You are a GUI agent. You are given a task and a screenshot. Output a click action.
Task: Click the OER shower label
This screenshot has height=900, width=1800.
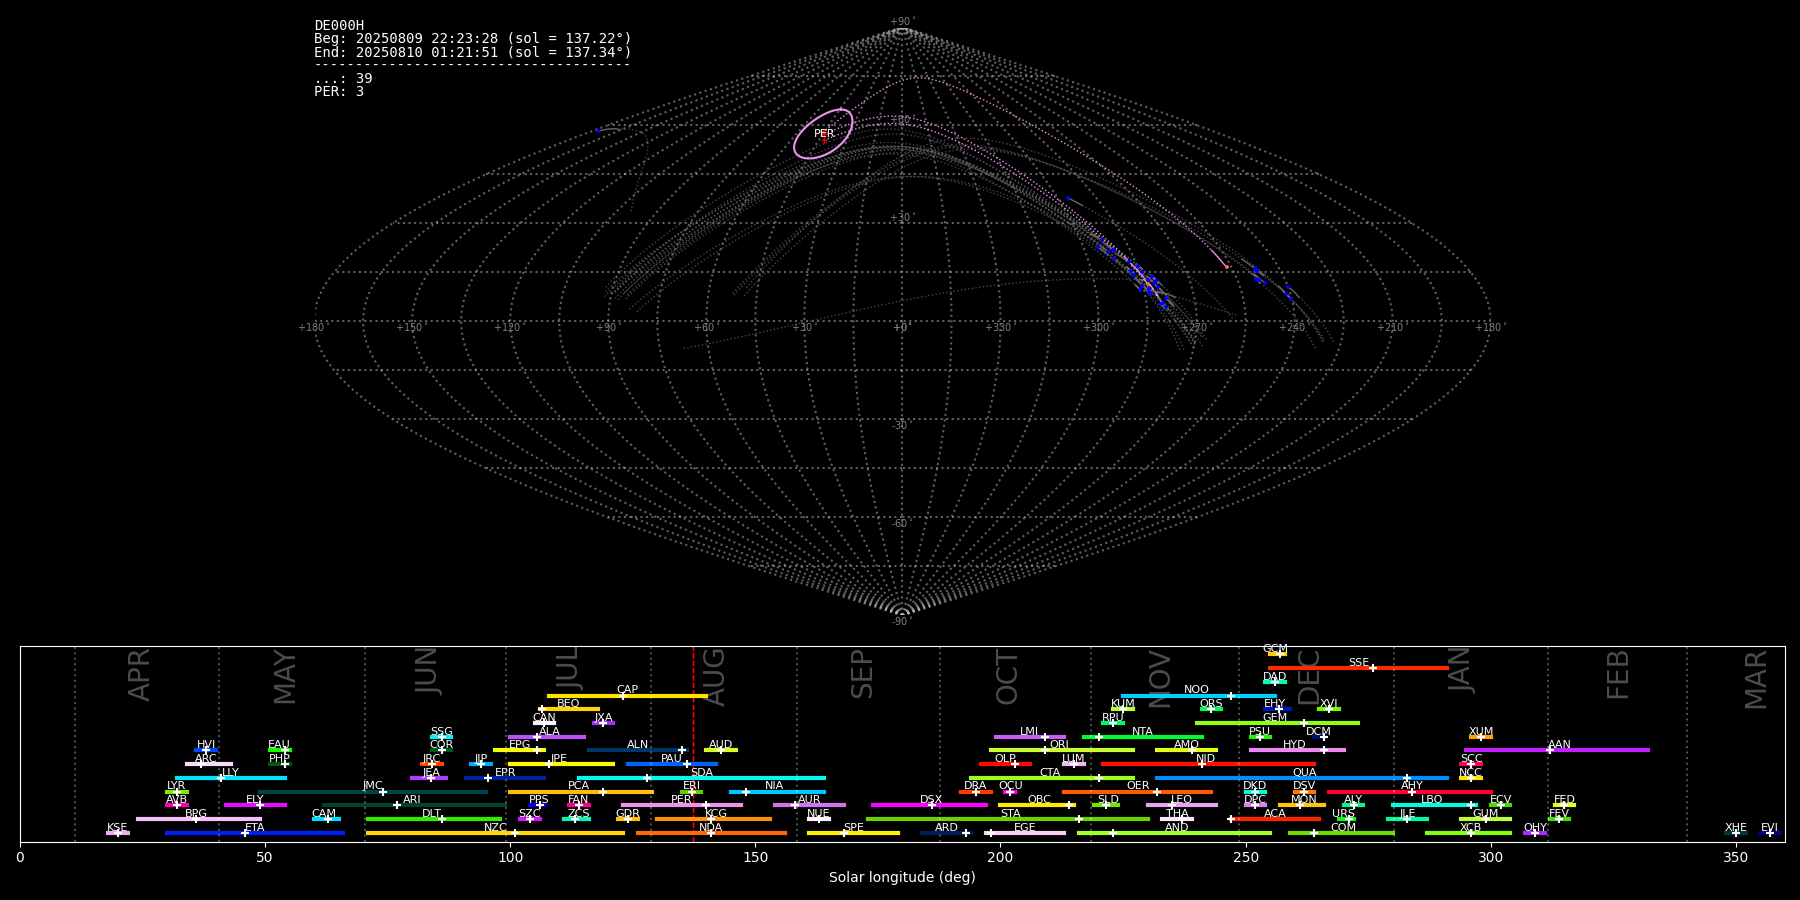[1138, 786]
